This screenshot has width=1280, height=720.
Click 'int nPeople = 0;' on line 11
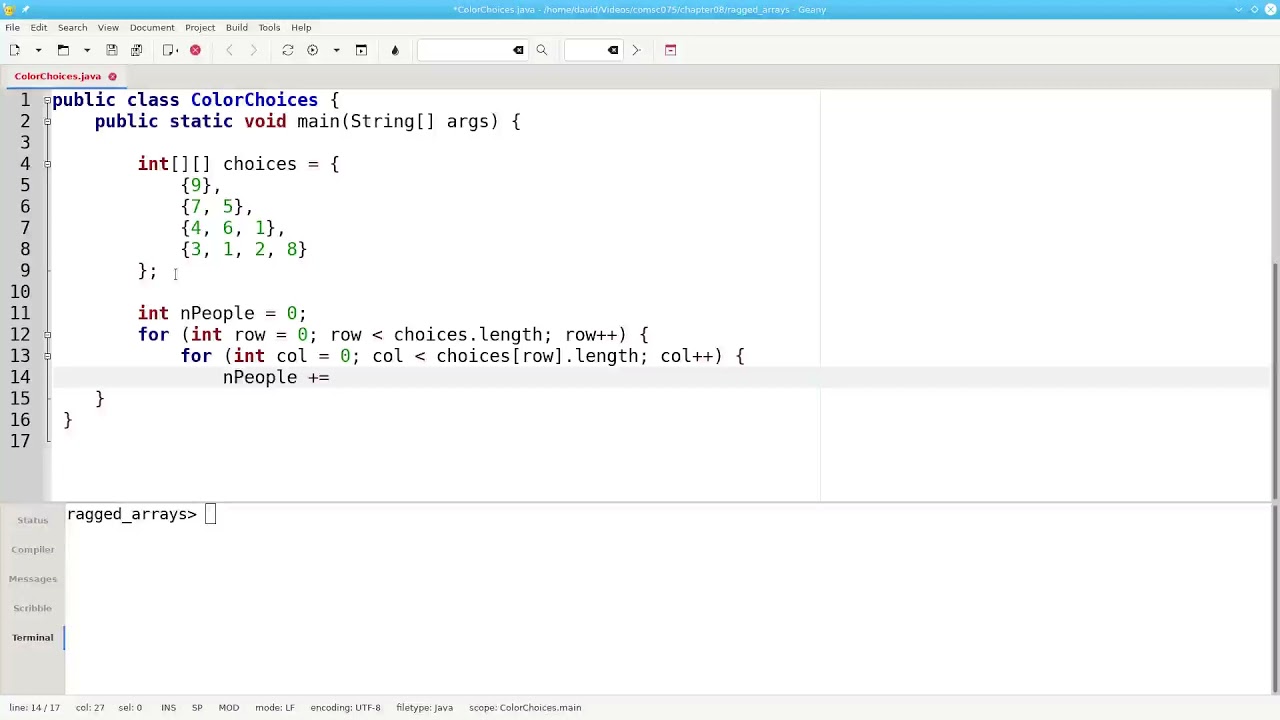pos(222,313)
